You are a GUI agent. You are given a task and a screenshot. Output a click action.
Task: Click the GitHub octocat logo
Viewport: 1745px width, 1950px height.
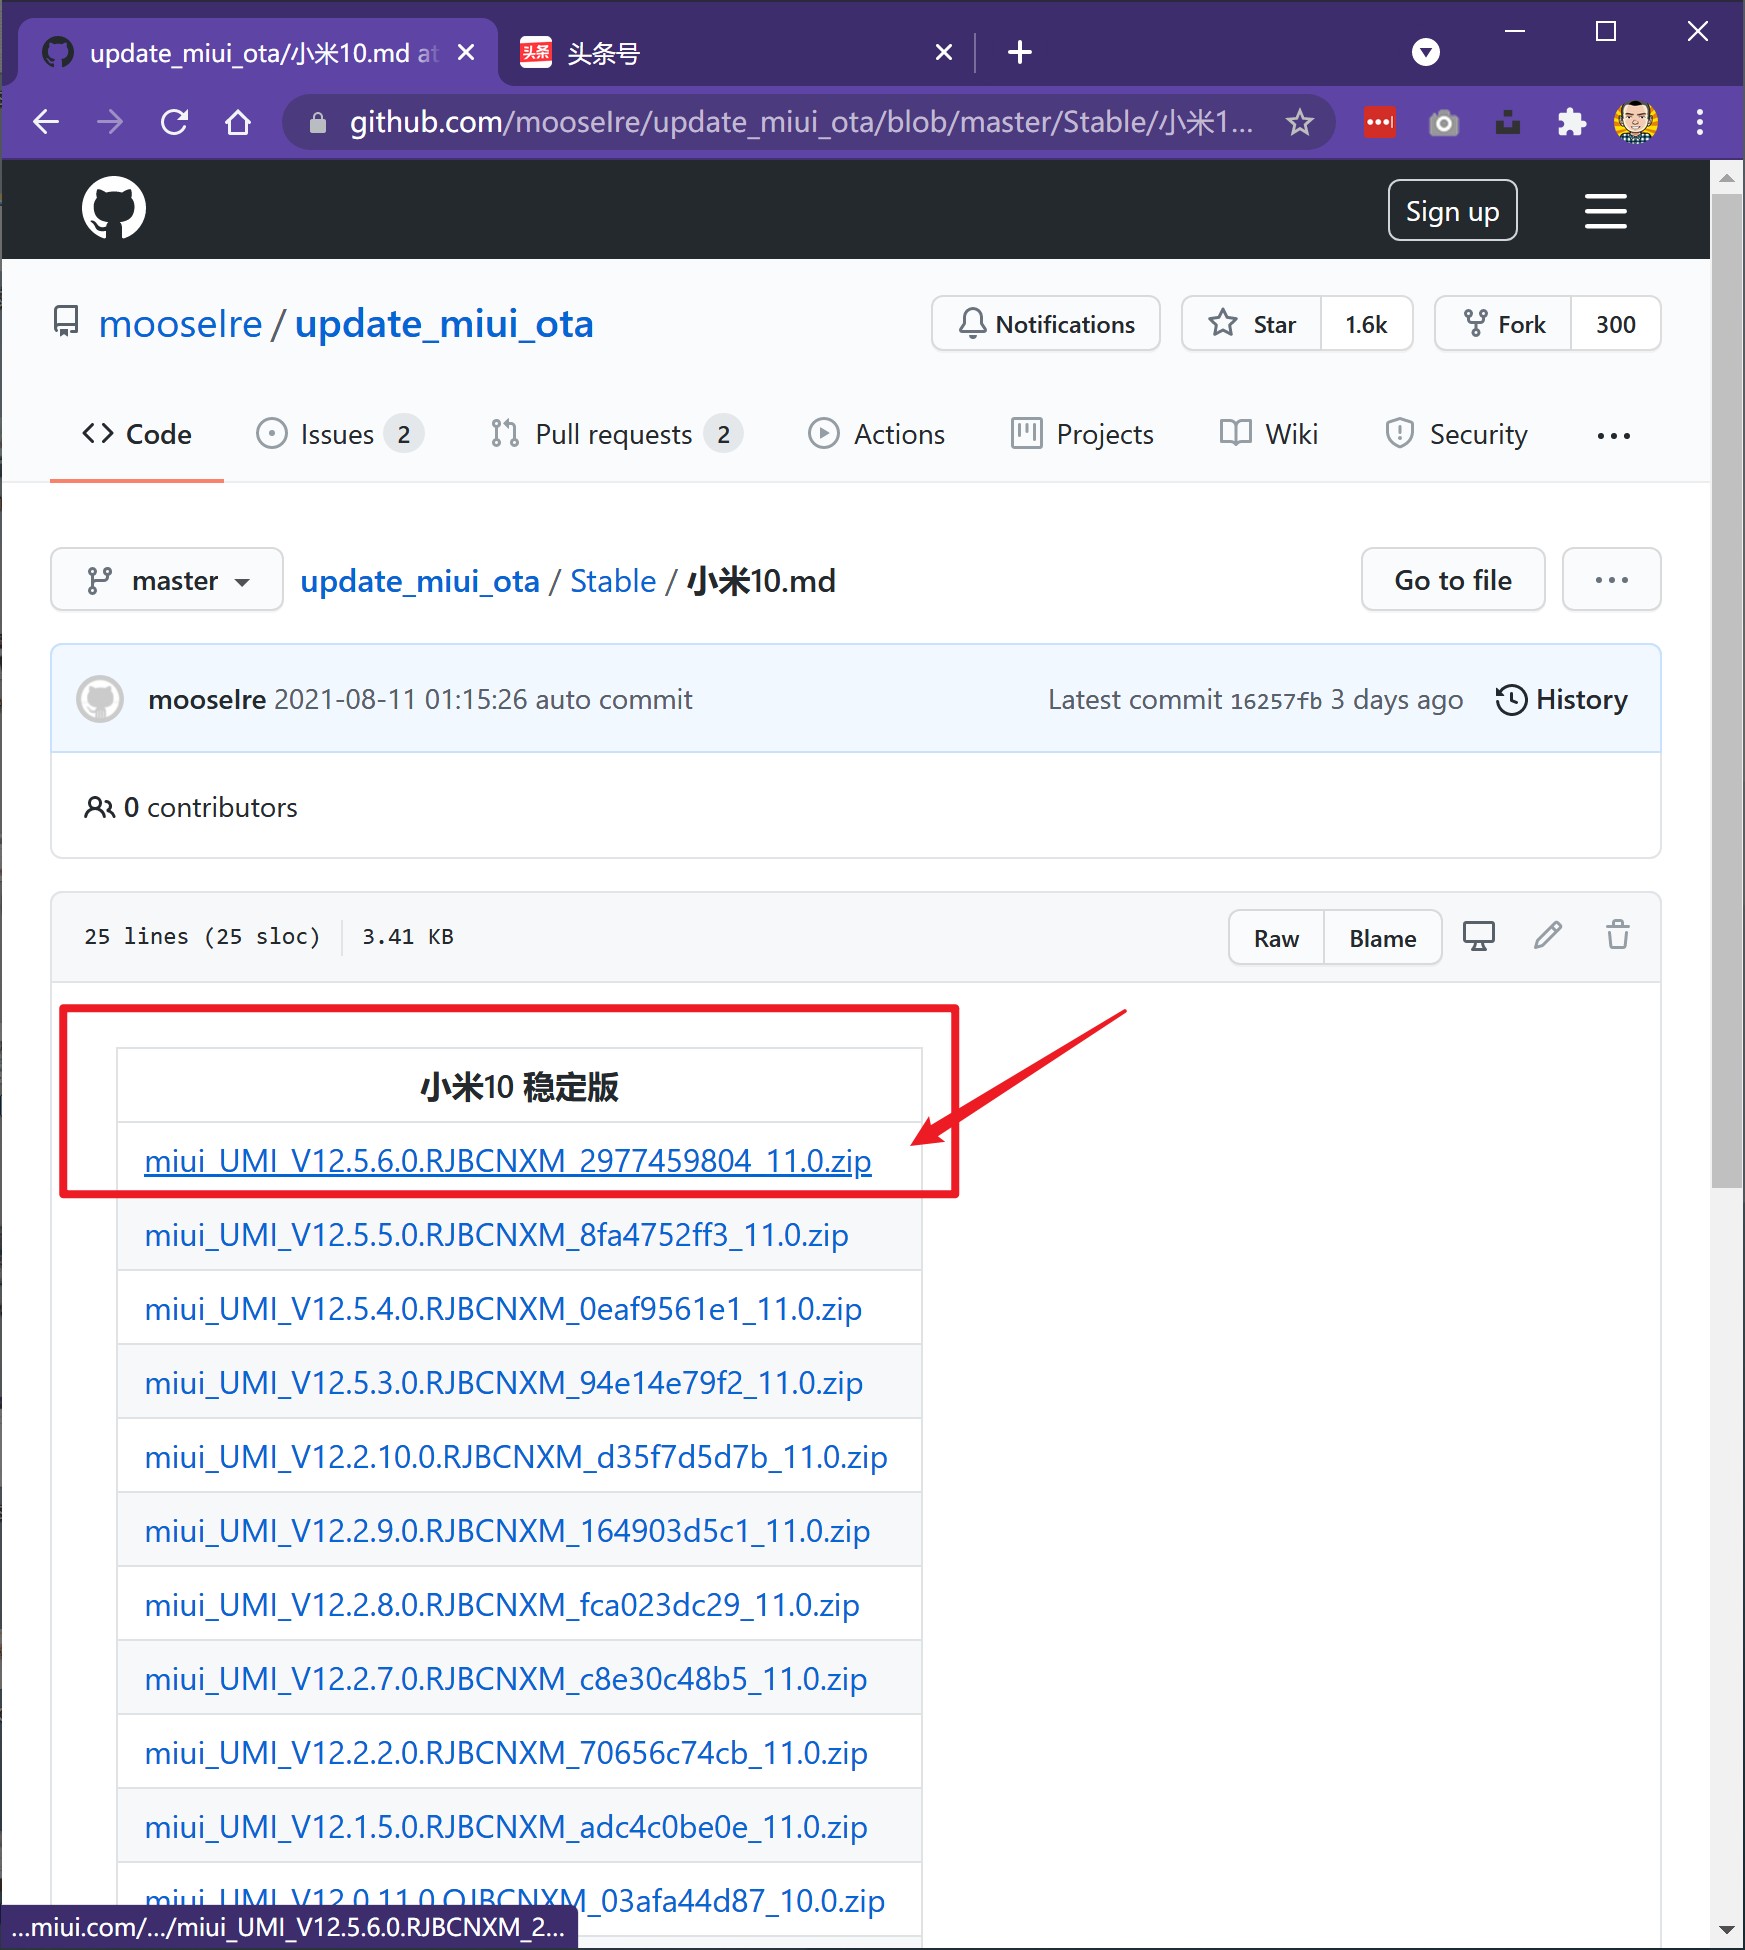pos(114,208)
